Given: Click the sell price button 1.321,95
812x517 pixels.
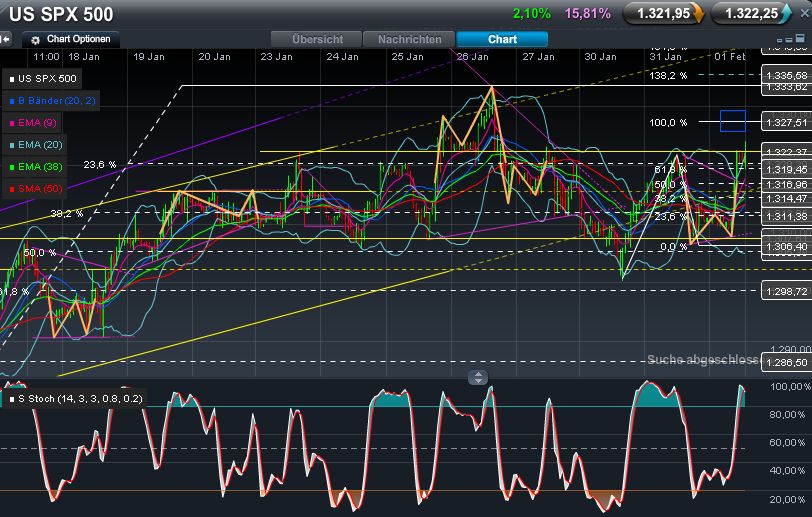Looking at the screenshot, I should click(664, 13).
